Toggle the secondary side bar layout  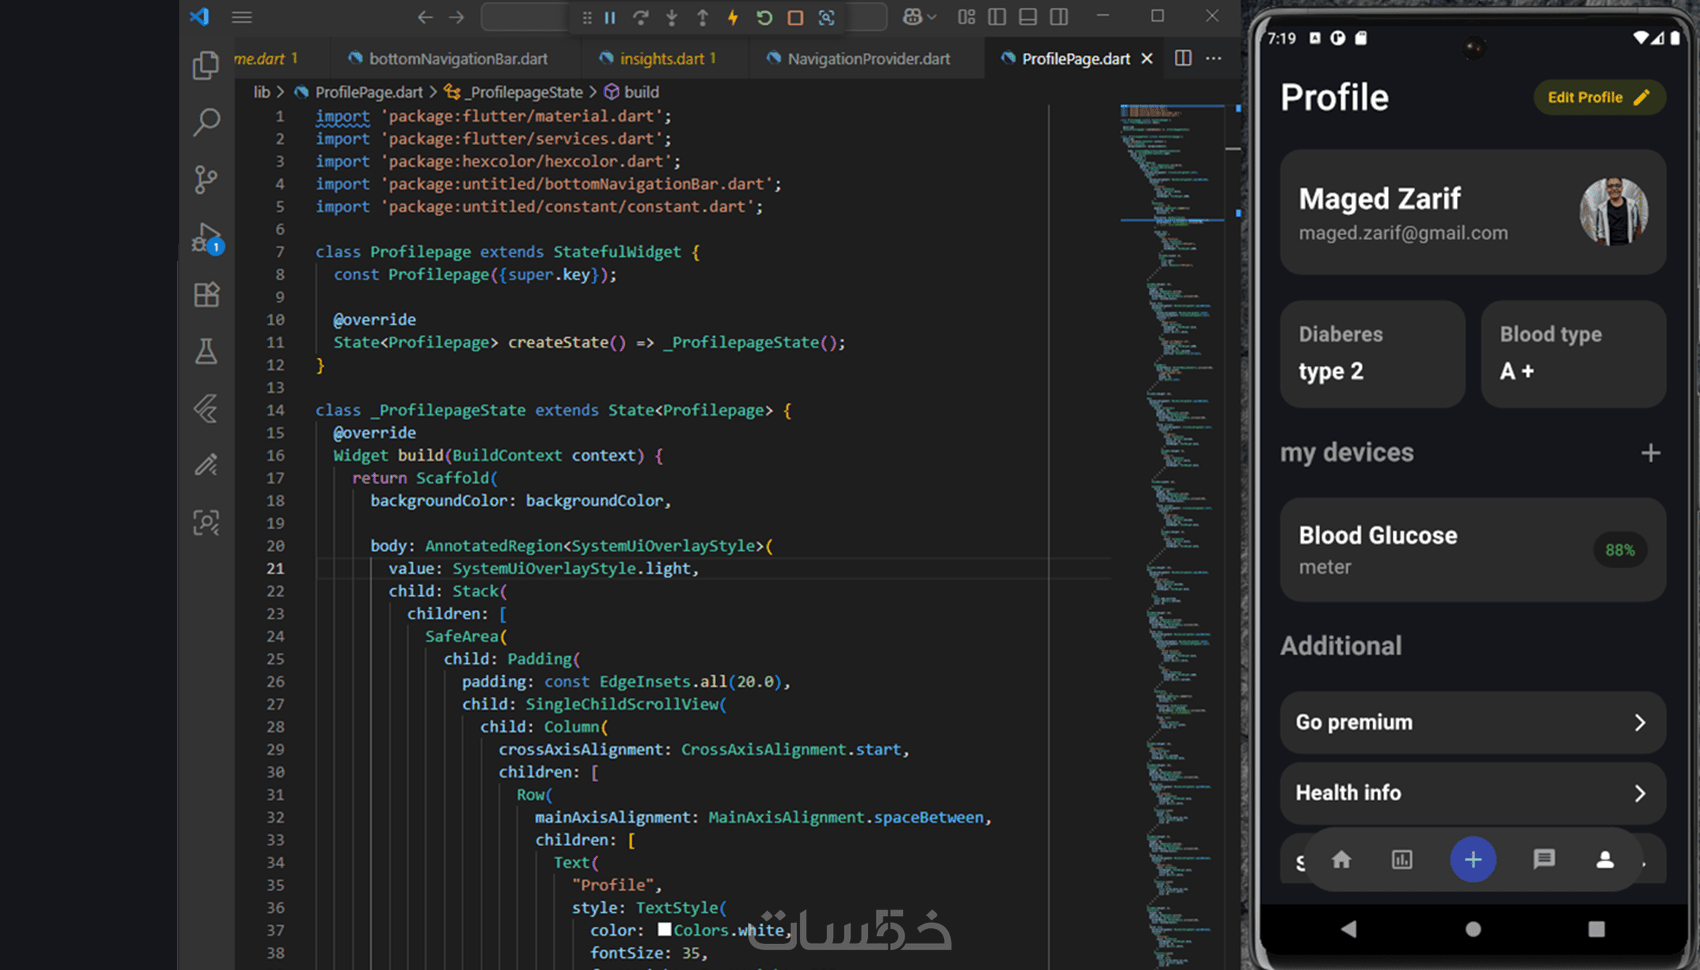click(1059, 17)
